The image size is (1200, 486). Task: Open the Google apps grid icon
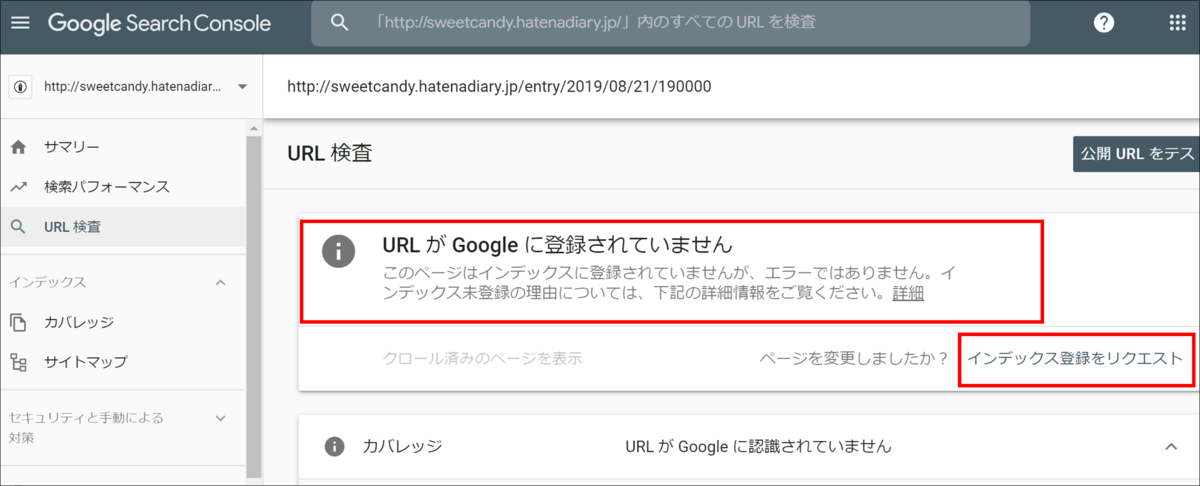point(1178,23)
